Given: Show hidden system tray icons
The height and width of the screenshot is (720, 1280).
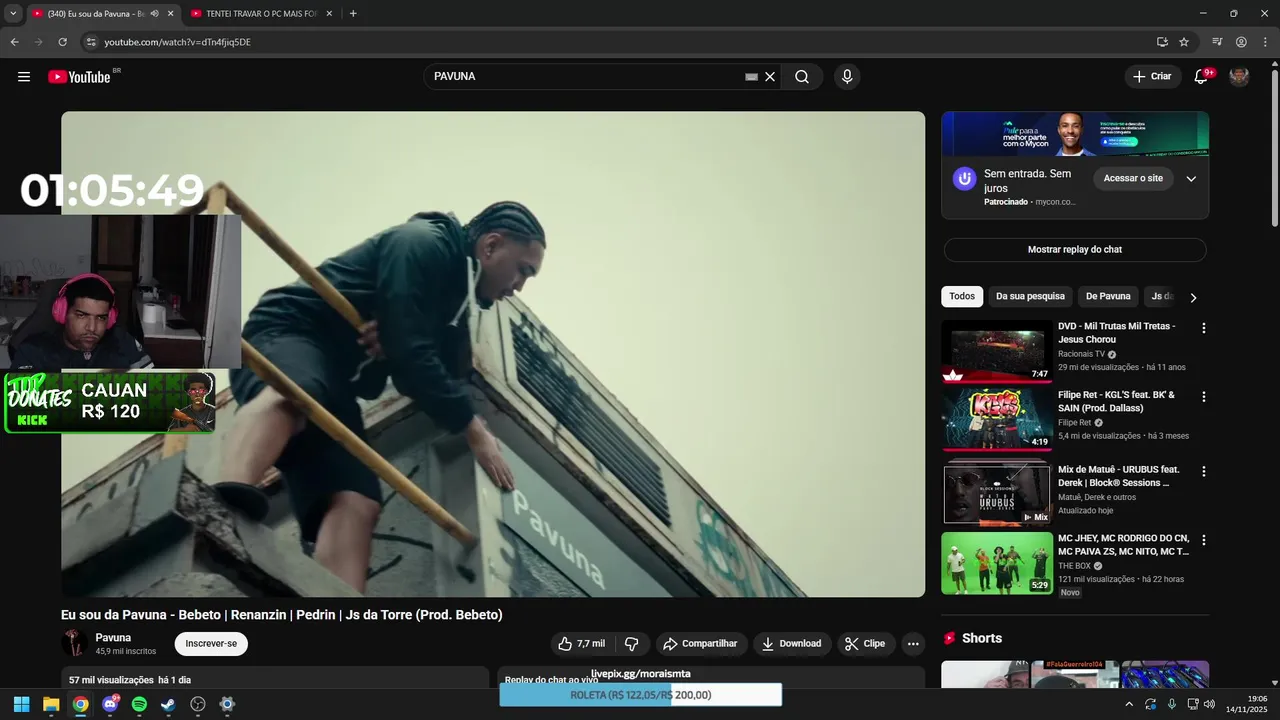Looking at the screenshot, I should pos(1129,704).
